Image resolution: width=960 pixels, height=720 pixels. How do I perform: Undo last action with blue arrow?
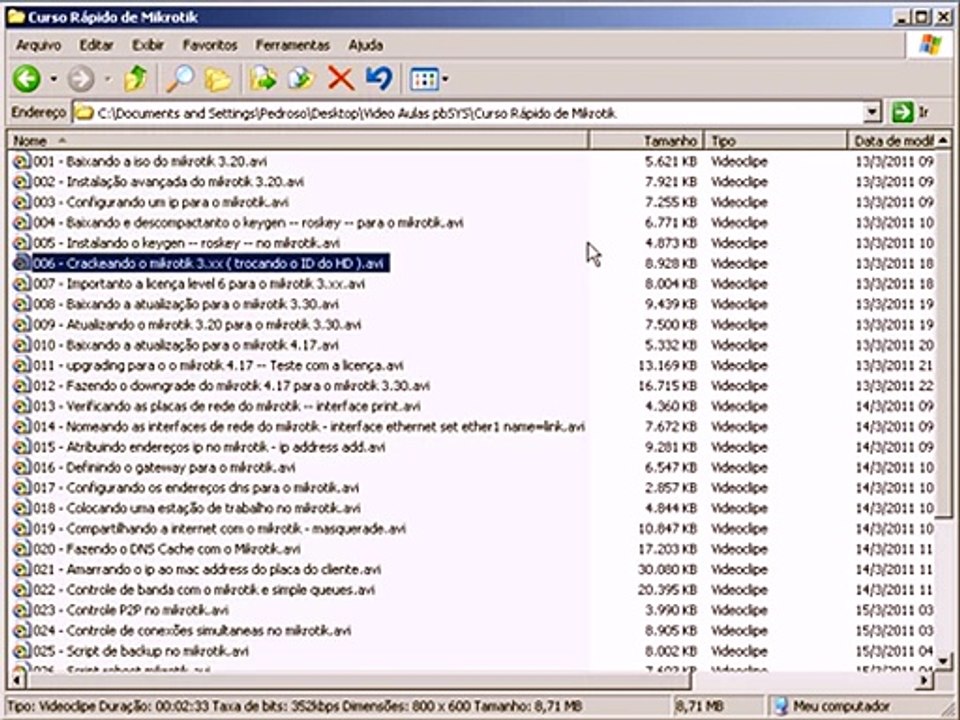380,79
